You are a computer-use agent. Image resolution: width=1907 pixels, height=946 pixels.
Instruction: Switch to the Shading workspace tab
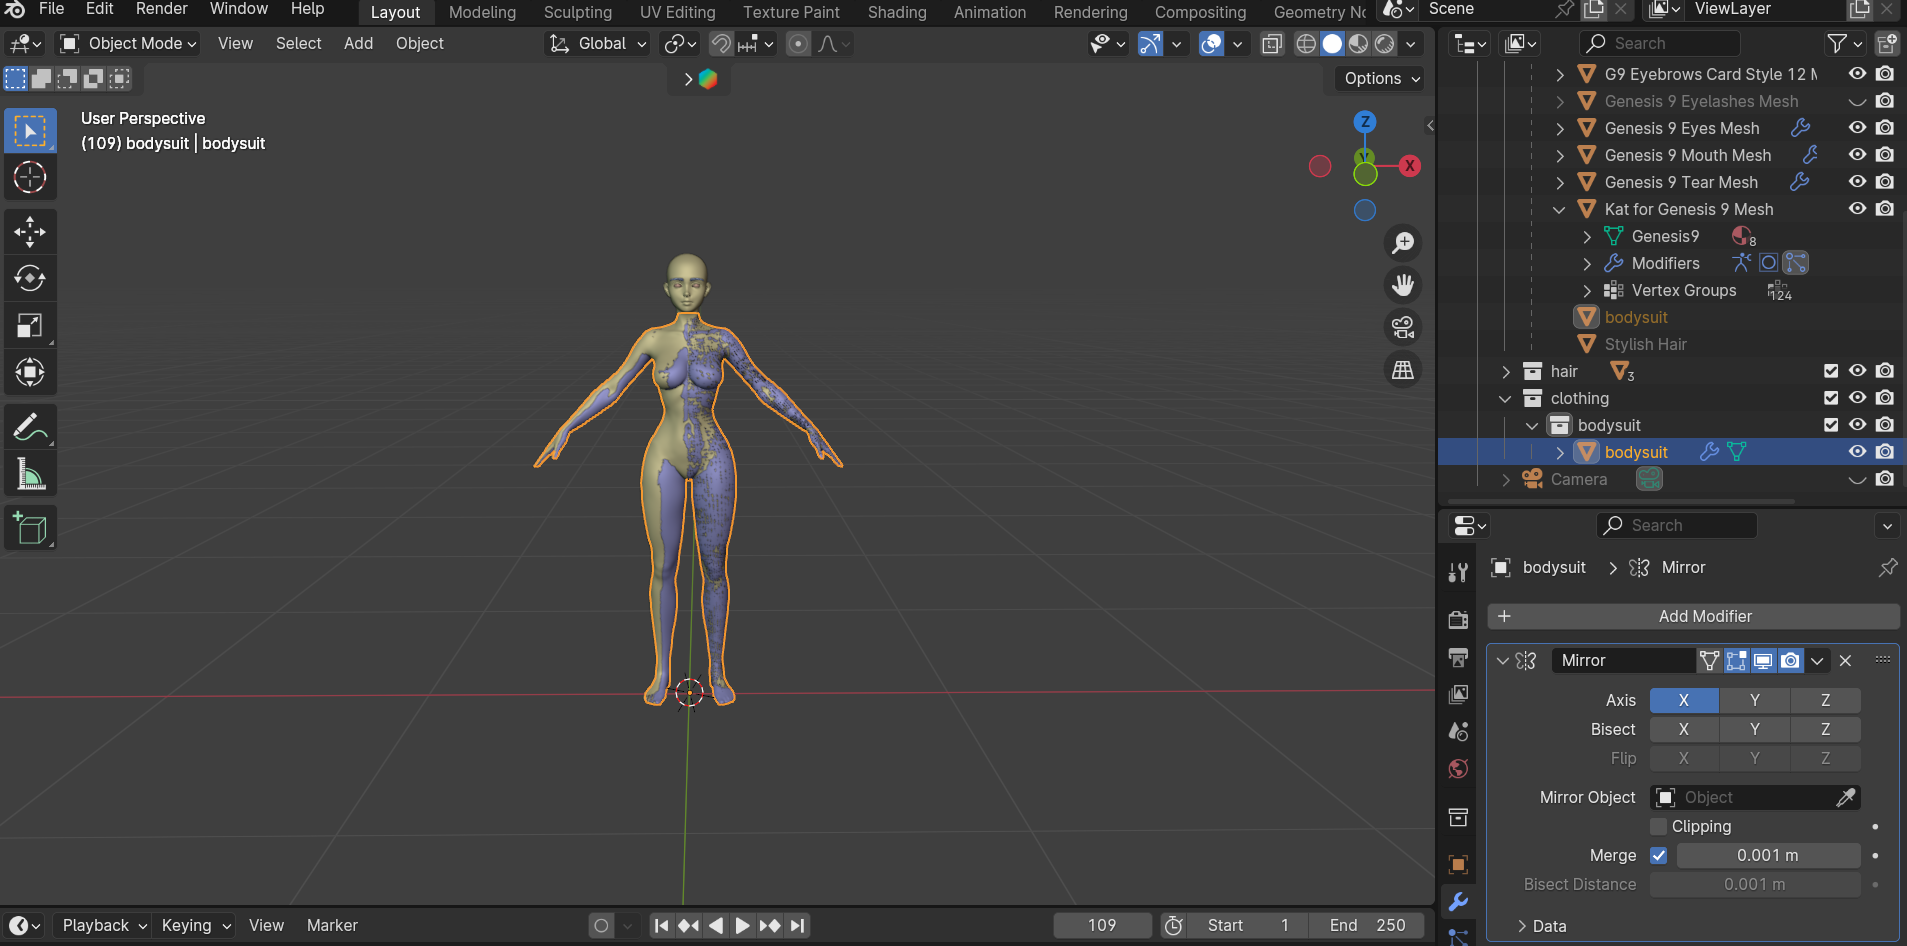[x=897, y=12]
